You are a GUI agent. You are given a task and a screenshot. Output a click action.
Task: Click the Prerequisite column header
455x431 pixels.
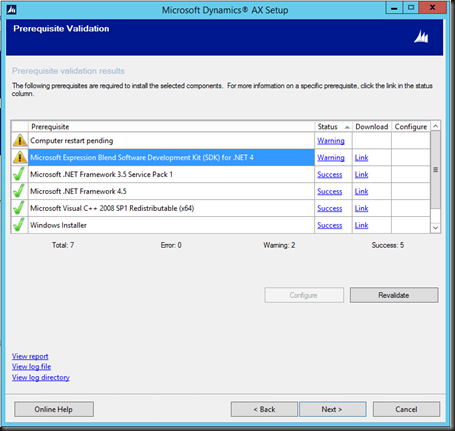coord(172,127)
